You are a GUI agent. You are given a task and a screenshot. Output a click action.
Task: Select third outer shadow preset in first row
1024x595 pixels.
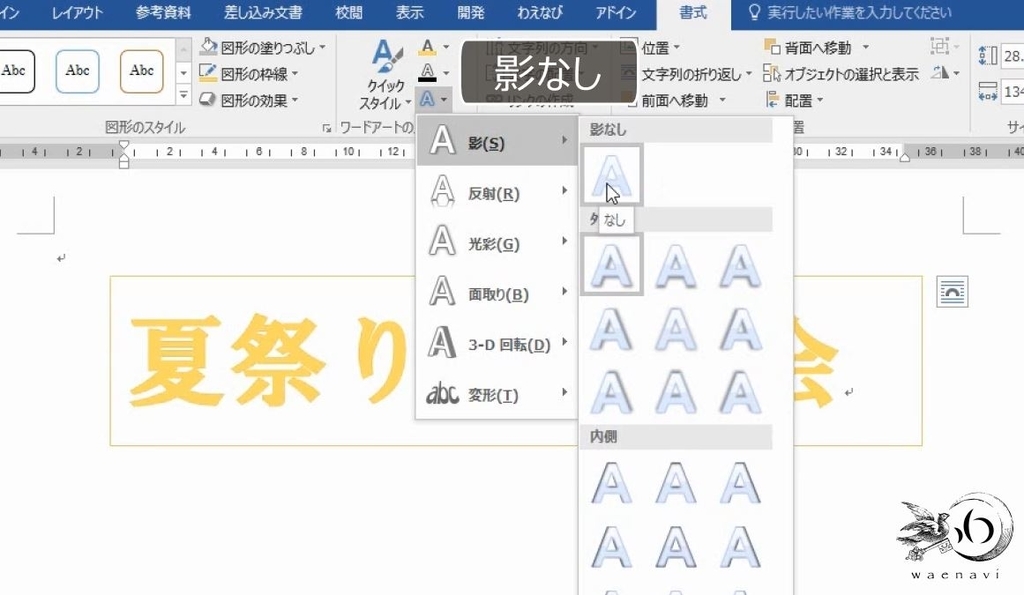(740, 265)
